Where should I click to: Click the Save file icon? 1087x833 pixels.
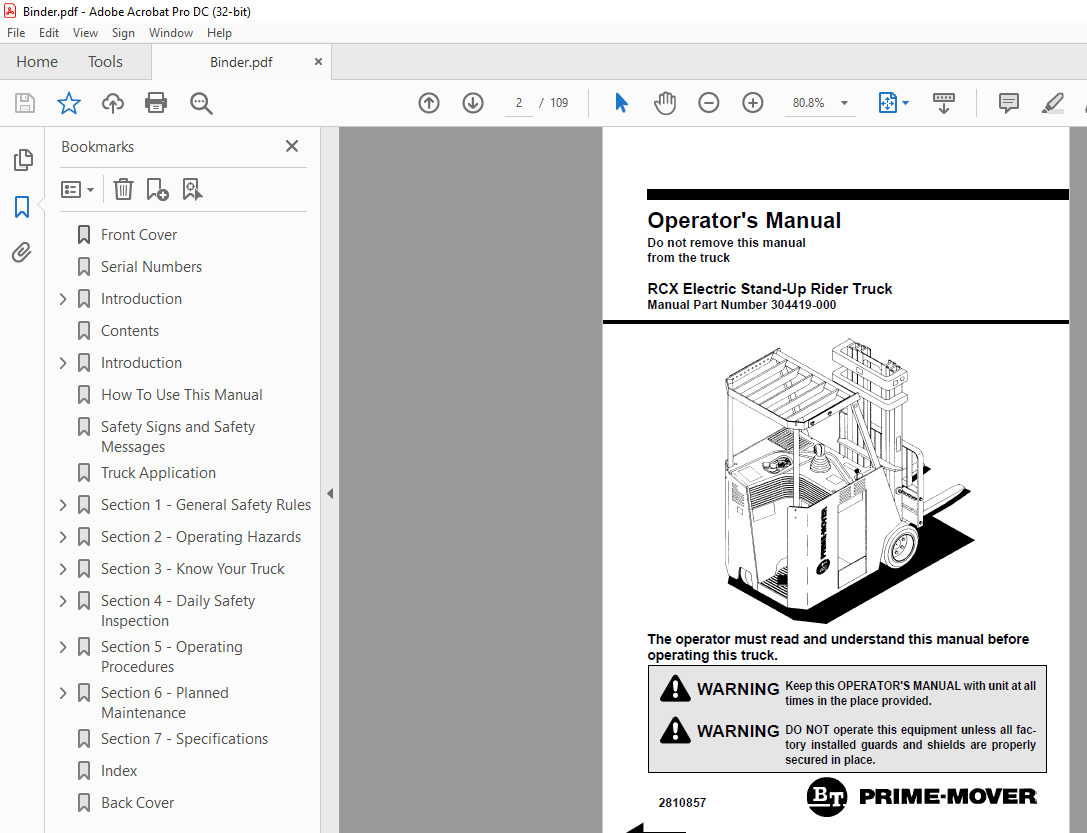click(x=25, y=103)
